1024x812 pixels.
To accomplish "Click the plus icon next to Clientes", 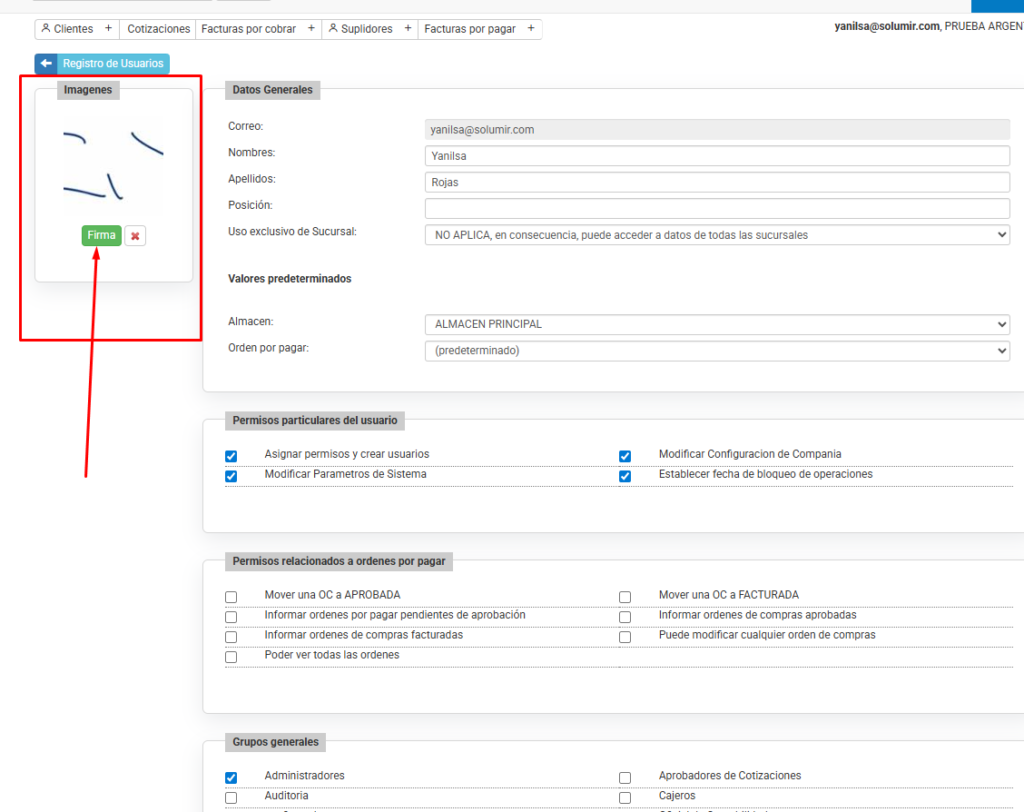I will [x=108, y=29].
